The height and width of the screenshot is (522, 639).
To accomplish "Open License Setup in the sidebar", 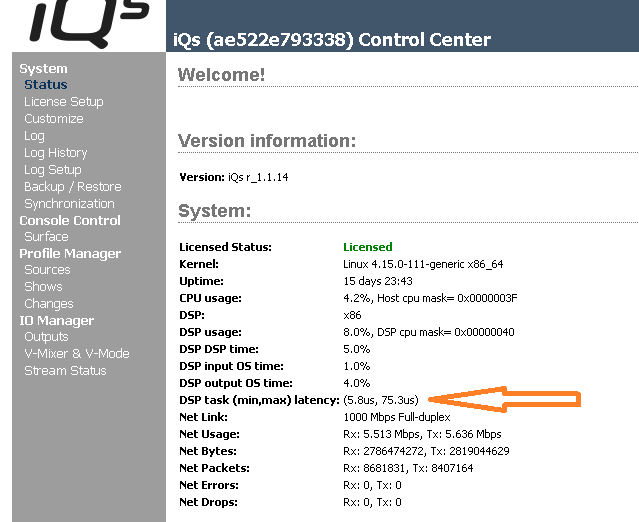I will [x=64, y=101].
